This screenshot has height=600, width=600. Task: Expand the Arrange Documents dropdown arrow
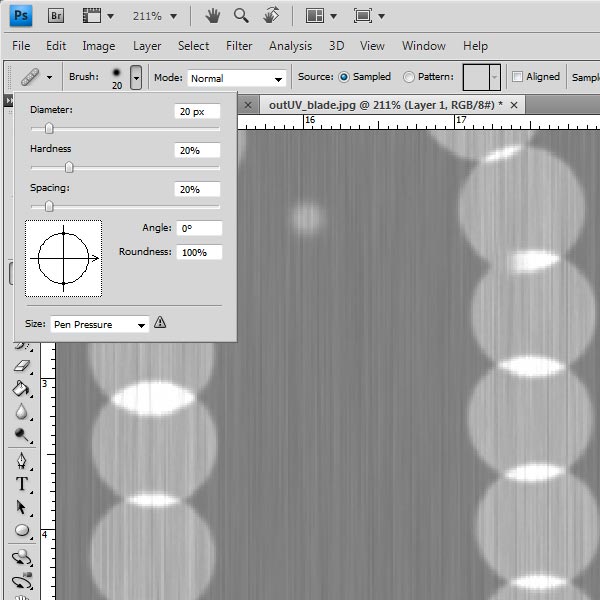pos(333,16)
